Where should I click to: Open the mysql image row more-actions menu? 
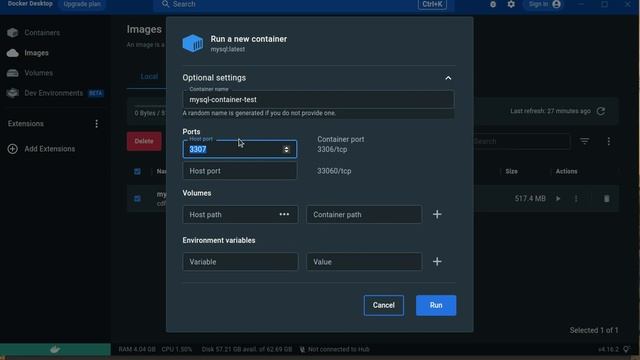point(576,199)
